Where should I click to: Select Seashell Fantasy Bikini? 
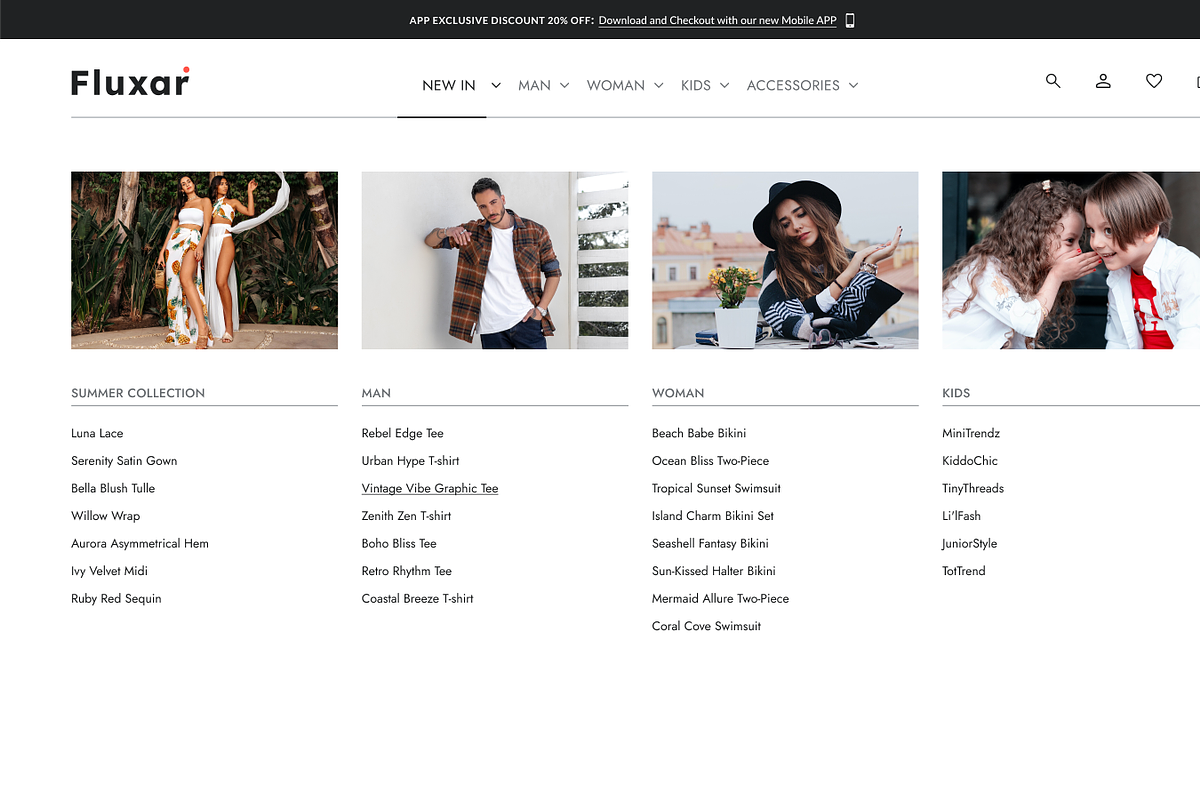710,543
